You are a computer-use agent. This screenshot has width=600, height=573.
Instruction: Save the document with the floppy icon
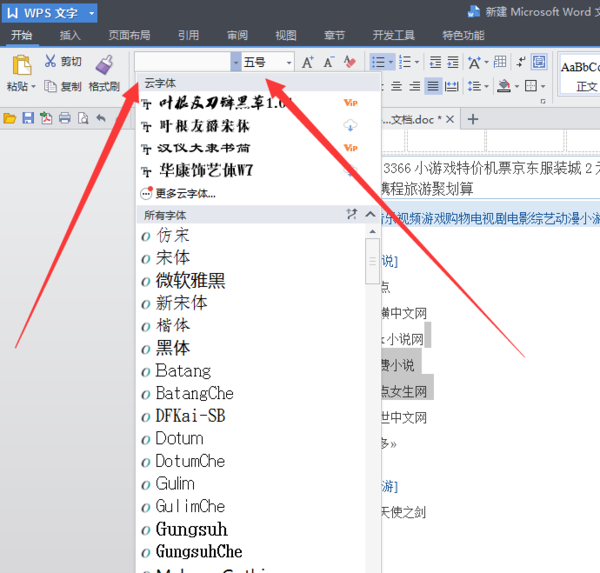coord(28,118)
